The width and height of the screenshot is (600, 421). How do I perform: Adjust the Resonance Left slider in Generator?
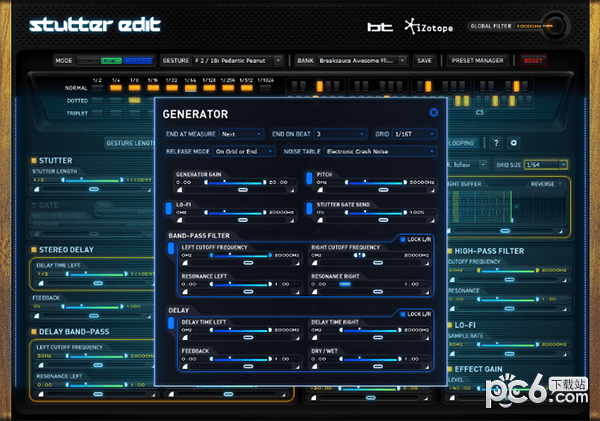[241, 284]
